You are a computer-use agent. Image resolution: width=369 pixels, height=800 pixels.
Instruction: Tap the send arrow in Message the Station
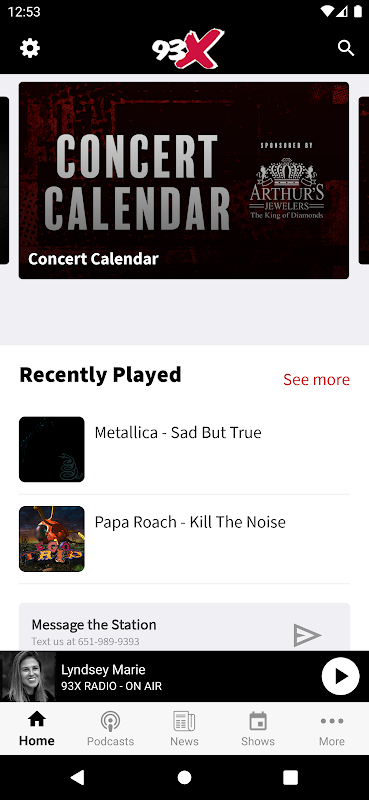tap(307, 635)
